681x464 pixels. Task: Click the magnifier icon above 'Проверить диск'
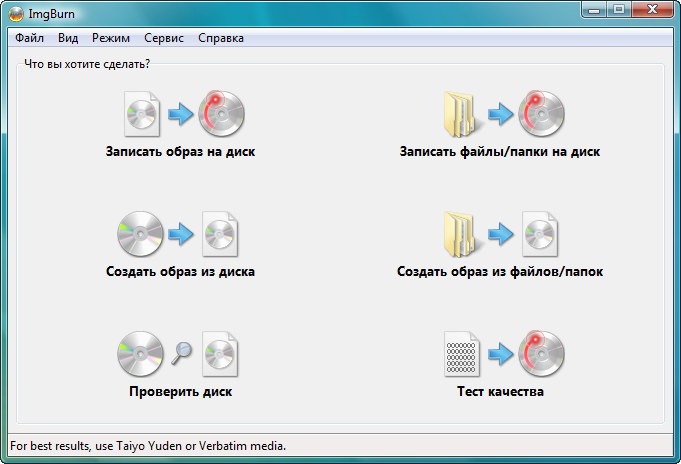tap(180, 353)
